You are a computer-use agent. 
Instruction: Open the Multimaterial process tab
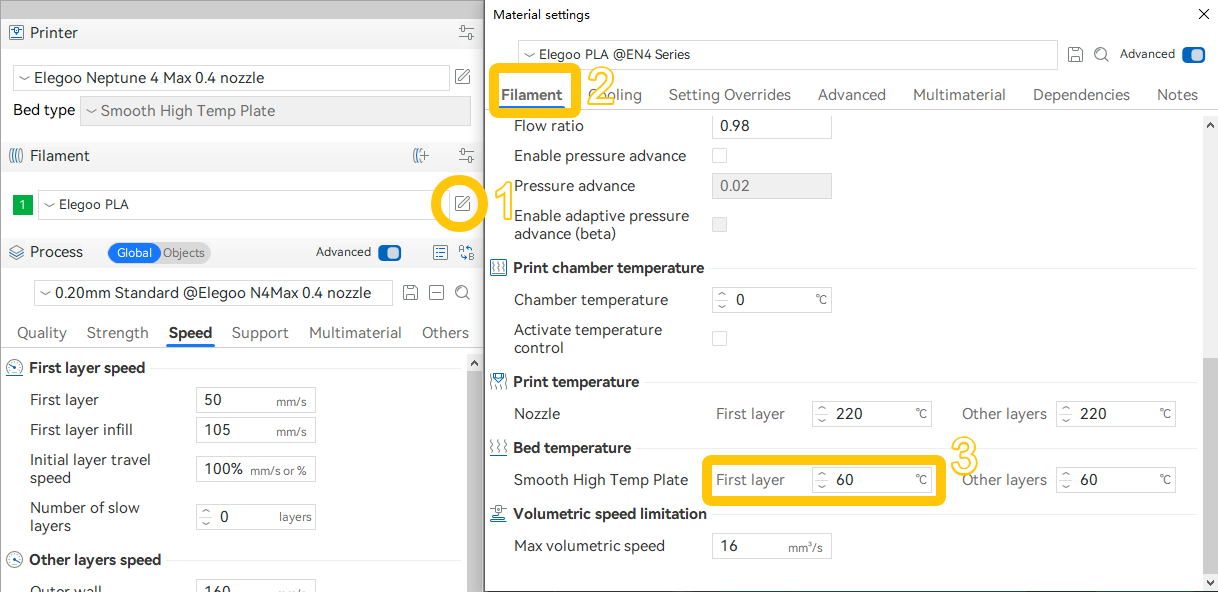coord(355,333)
